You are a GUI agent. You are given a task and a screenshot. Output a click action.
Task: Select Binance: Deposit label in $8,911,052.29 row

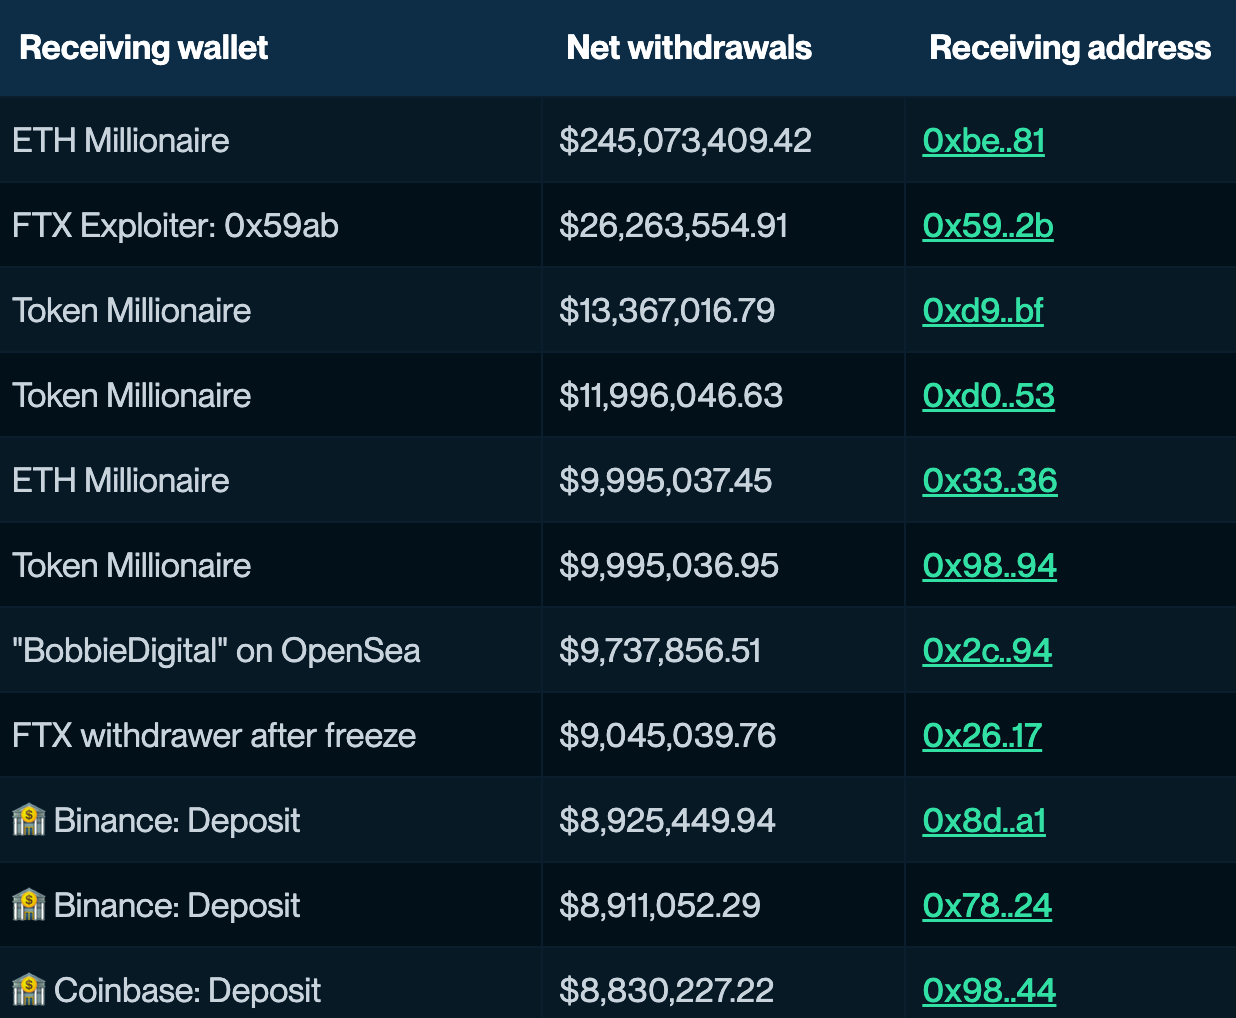tap(177, 906)
